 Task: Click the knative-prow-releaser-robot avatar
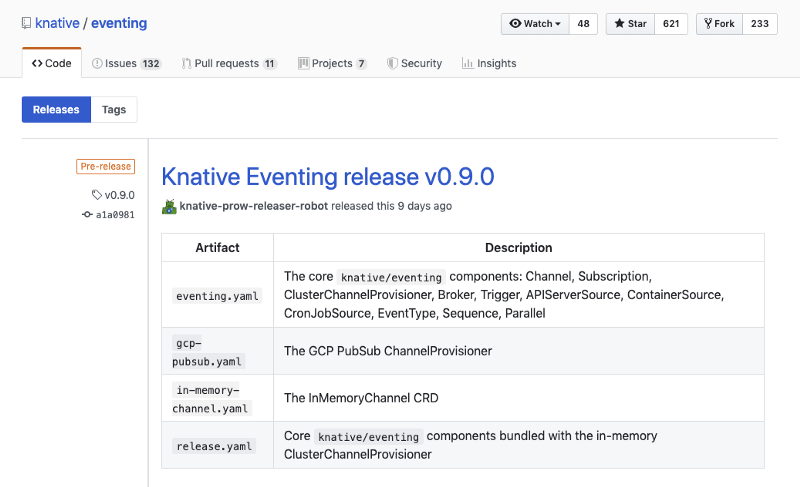pos(169,207)
